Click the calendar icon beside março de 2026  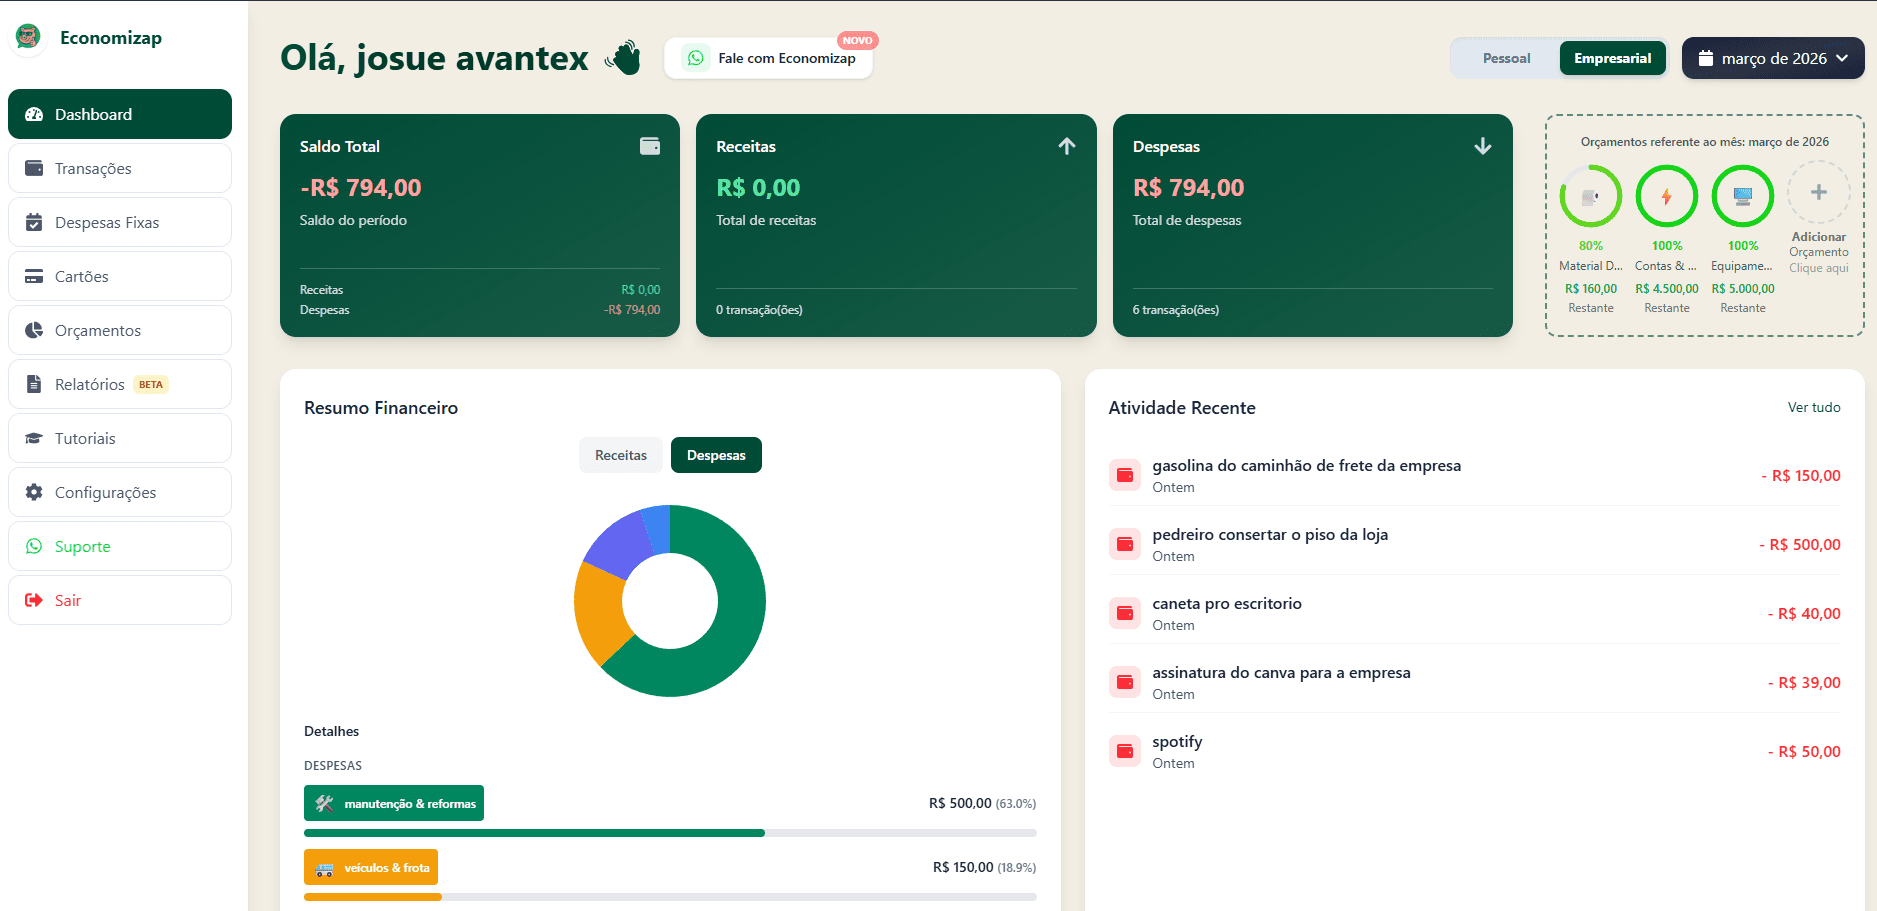point(1706,58)
